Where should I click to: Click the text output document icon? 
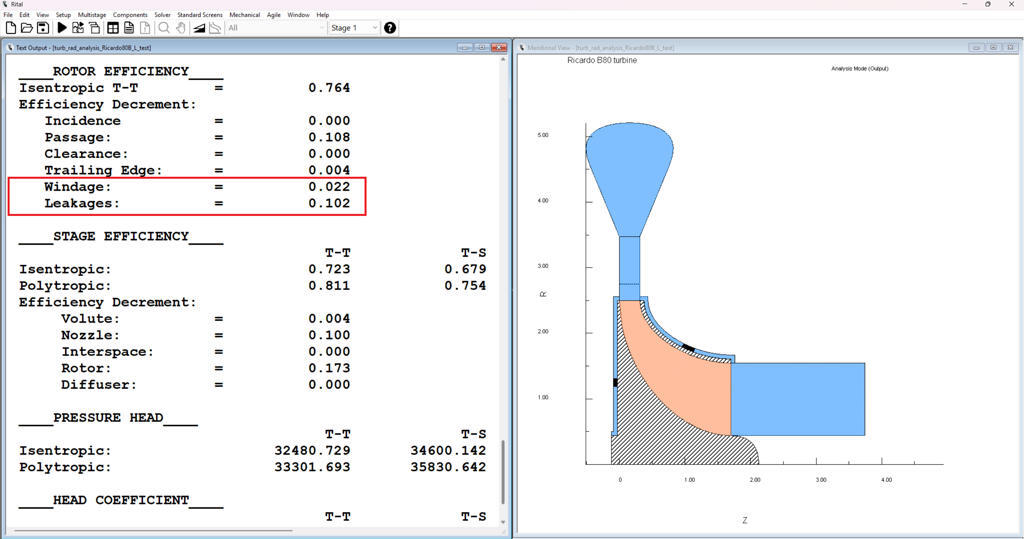point(129,28)
